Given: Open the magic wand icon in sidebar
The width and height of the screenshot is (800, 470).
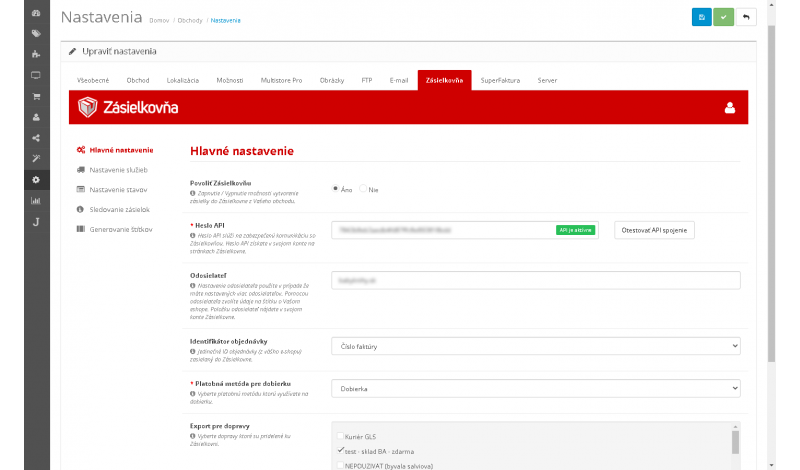Looking at the screenshot, I should tap(36, 159).
